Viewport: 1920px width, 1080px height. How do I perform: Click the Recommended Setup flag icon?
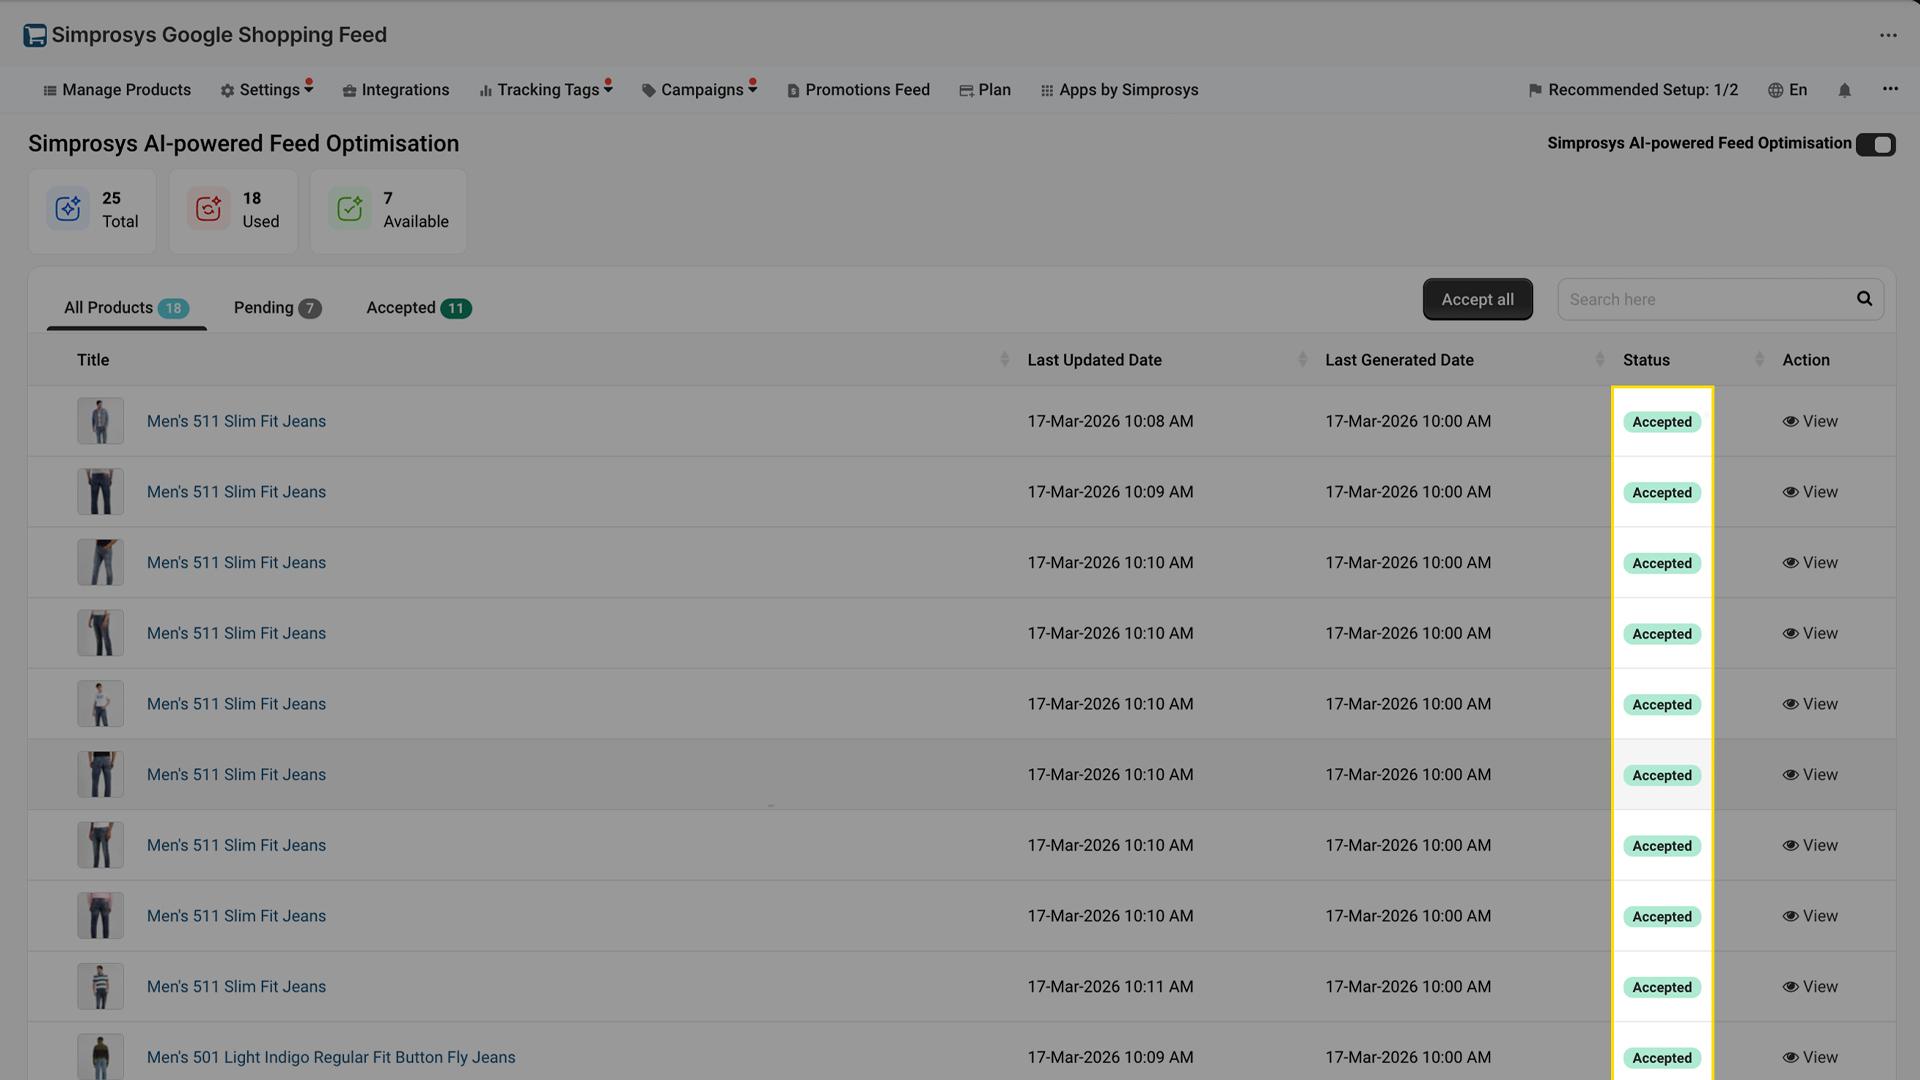(x=1535, y=90)
